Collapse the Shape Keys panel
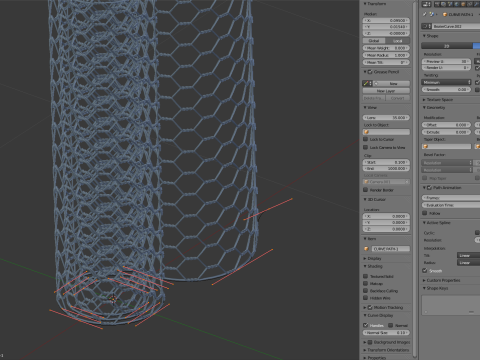Image resolution: width=480 pixels, height=360 pixels. point(424,288)
